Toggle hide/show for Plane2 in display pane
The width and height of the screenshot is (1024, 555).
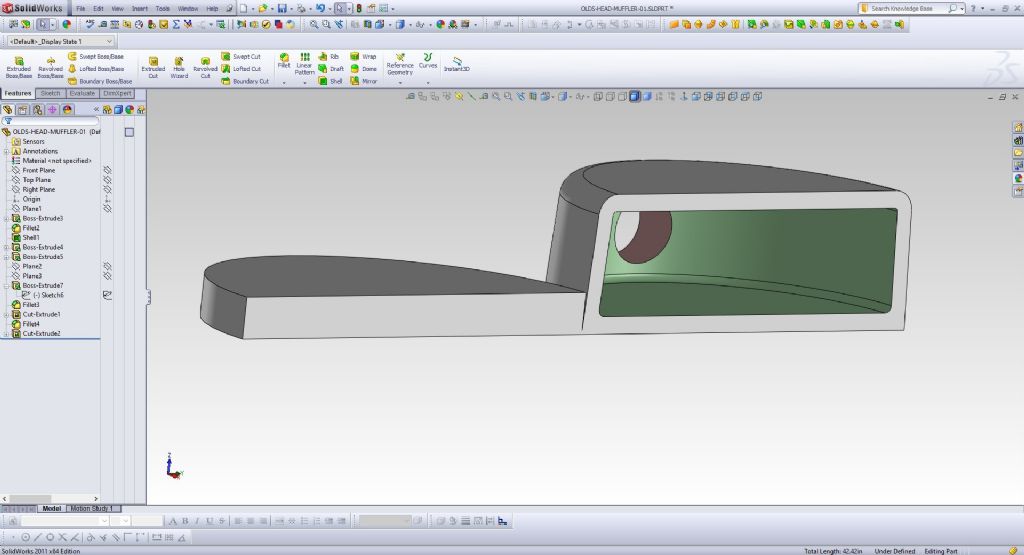(107, 266)
